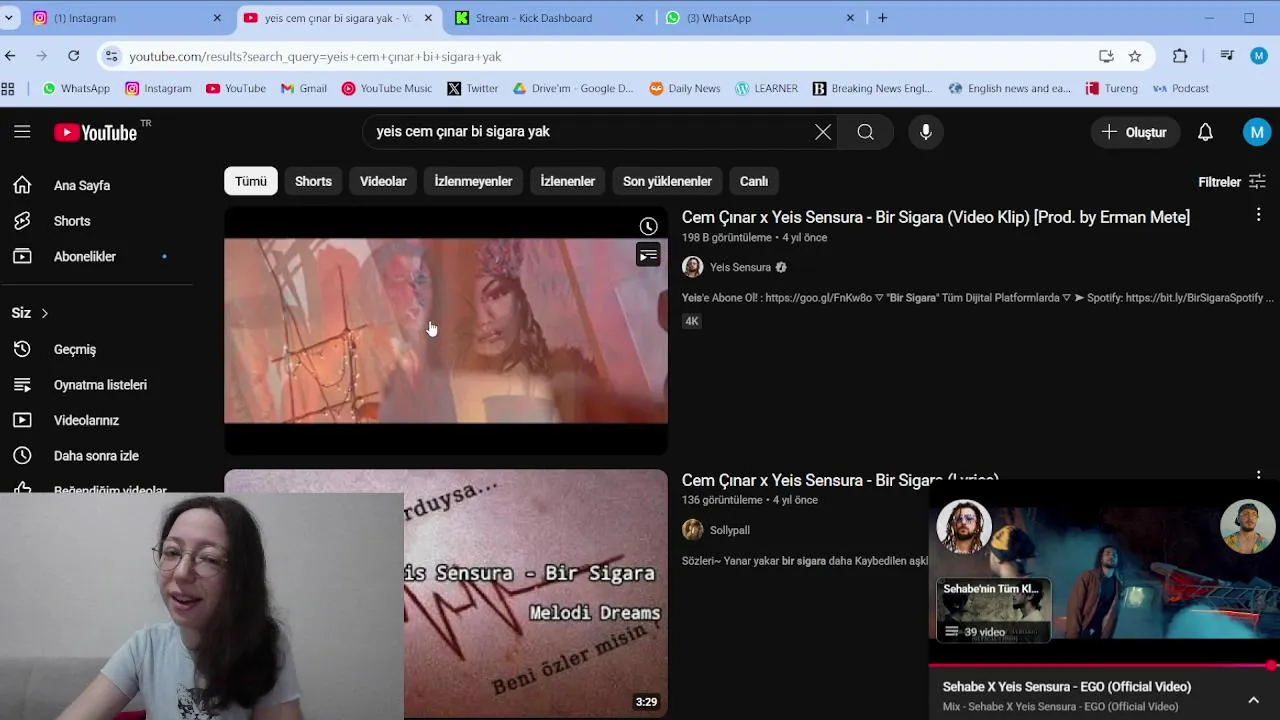Viewport: 1280px width, 720px height.
Task: Open the YouTube guide hamburger menu
Action: 22,132
